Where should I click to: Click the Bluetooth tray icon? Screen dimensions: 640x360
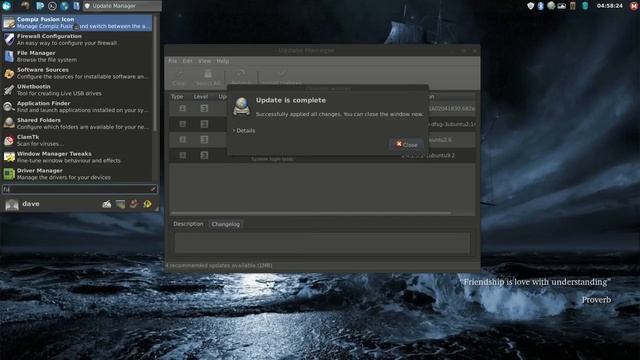point(540,6)
